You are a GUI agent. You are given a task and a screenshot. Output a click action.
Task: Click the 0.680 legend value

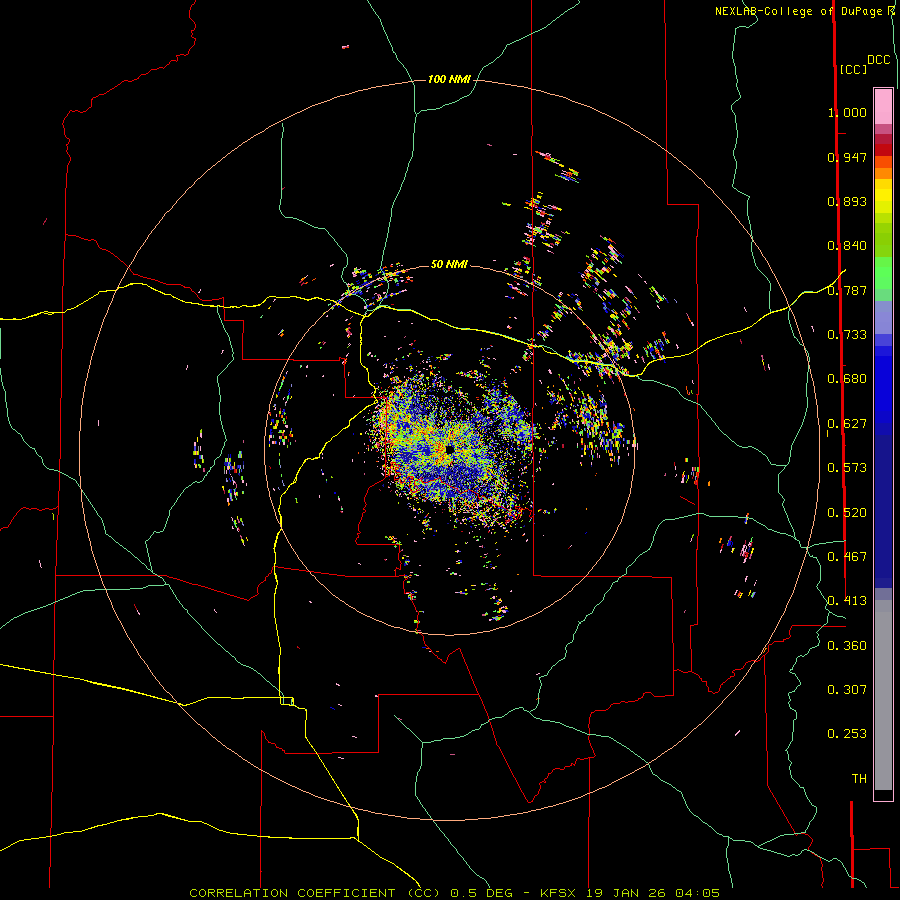coord(847,379)
